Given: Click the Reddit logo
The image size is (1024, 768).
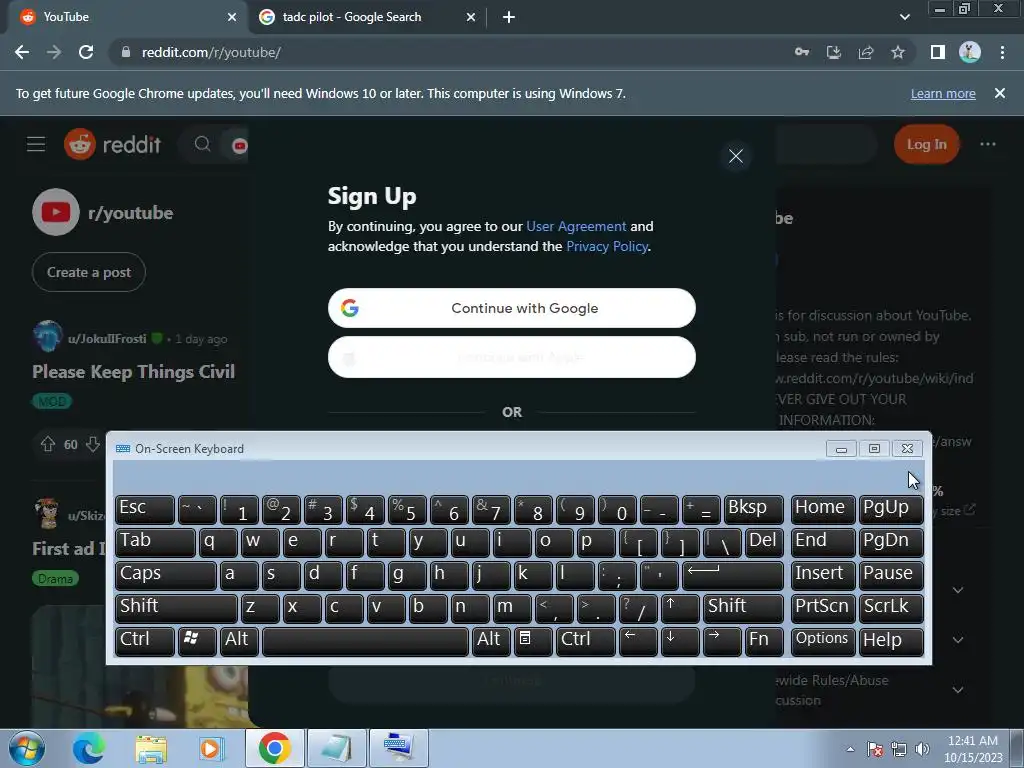Looking at the screenshot, I should coord(112,144).
